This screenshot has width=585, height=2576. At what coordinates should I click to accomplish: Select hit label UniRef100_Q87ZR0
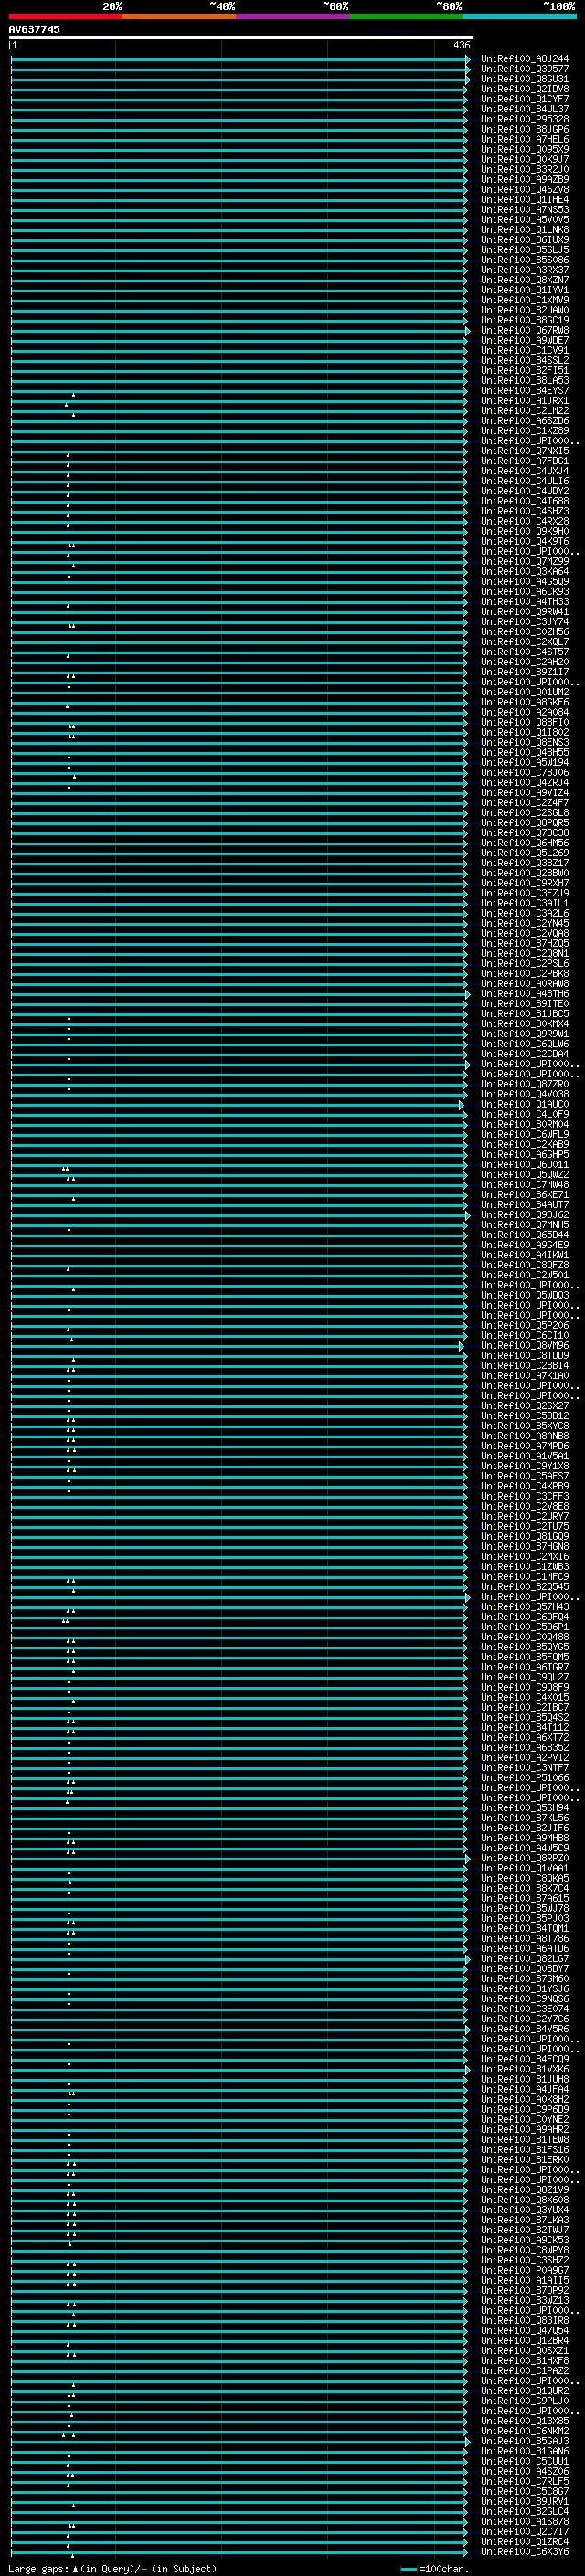tap(524, 1084)
